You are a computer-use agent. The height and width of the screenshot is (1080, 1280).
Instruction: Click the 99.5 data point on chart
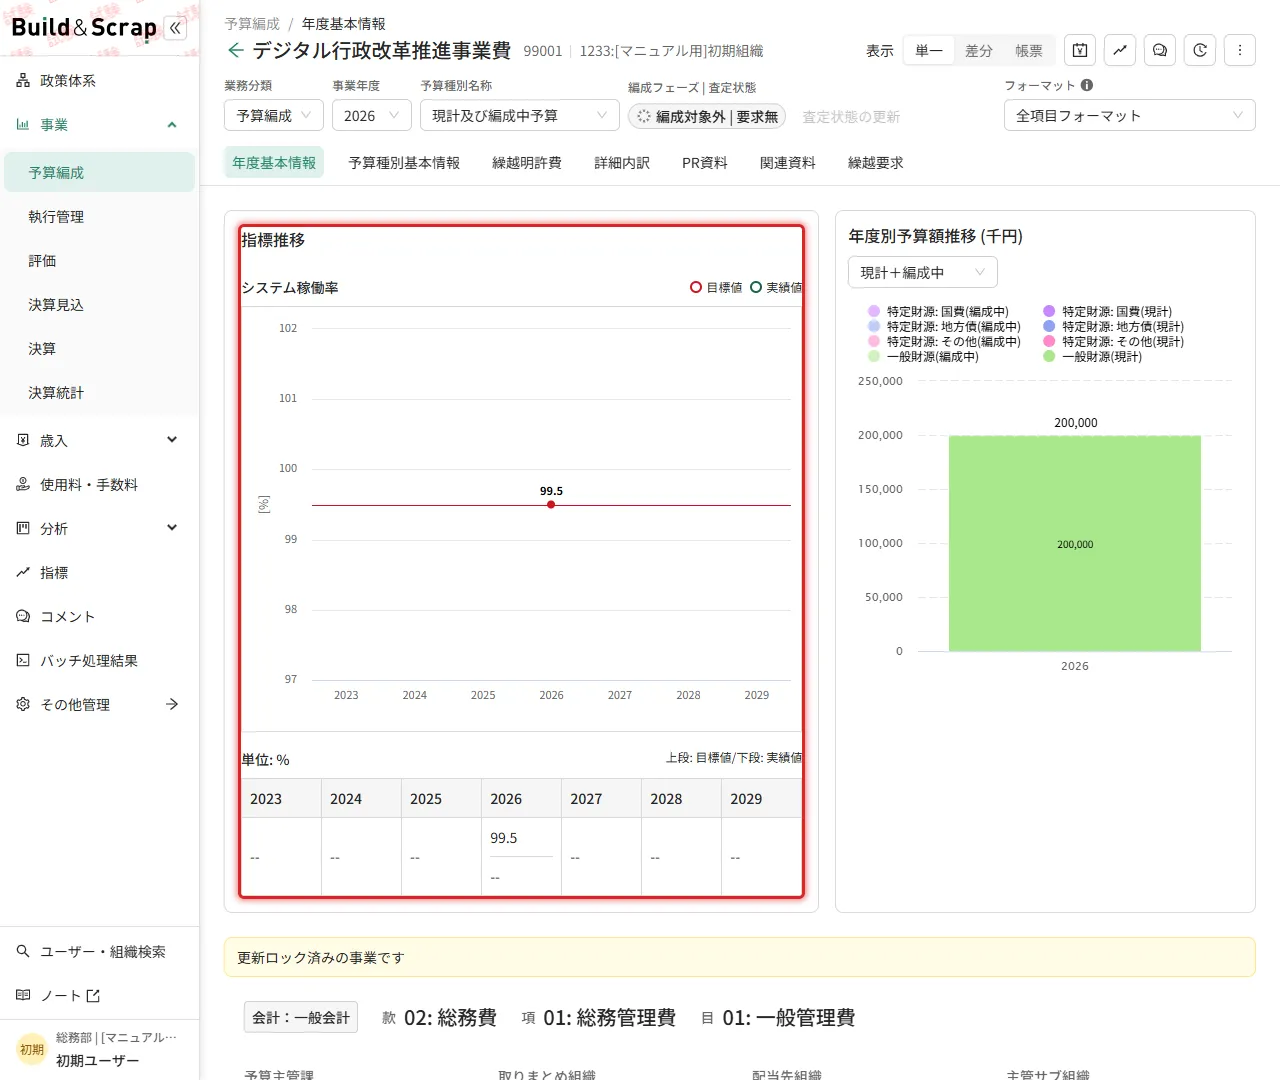551,505
